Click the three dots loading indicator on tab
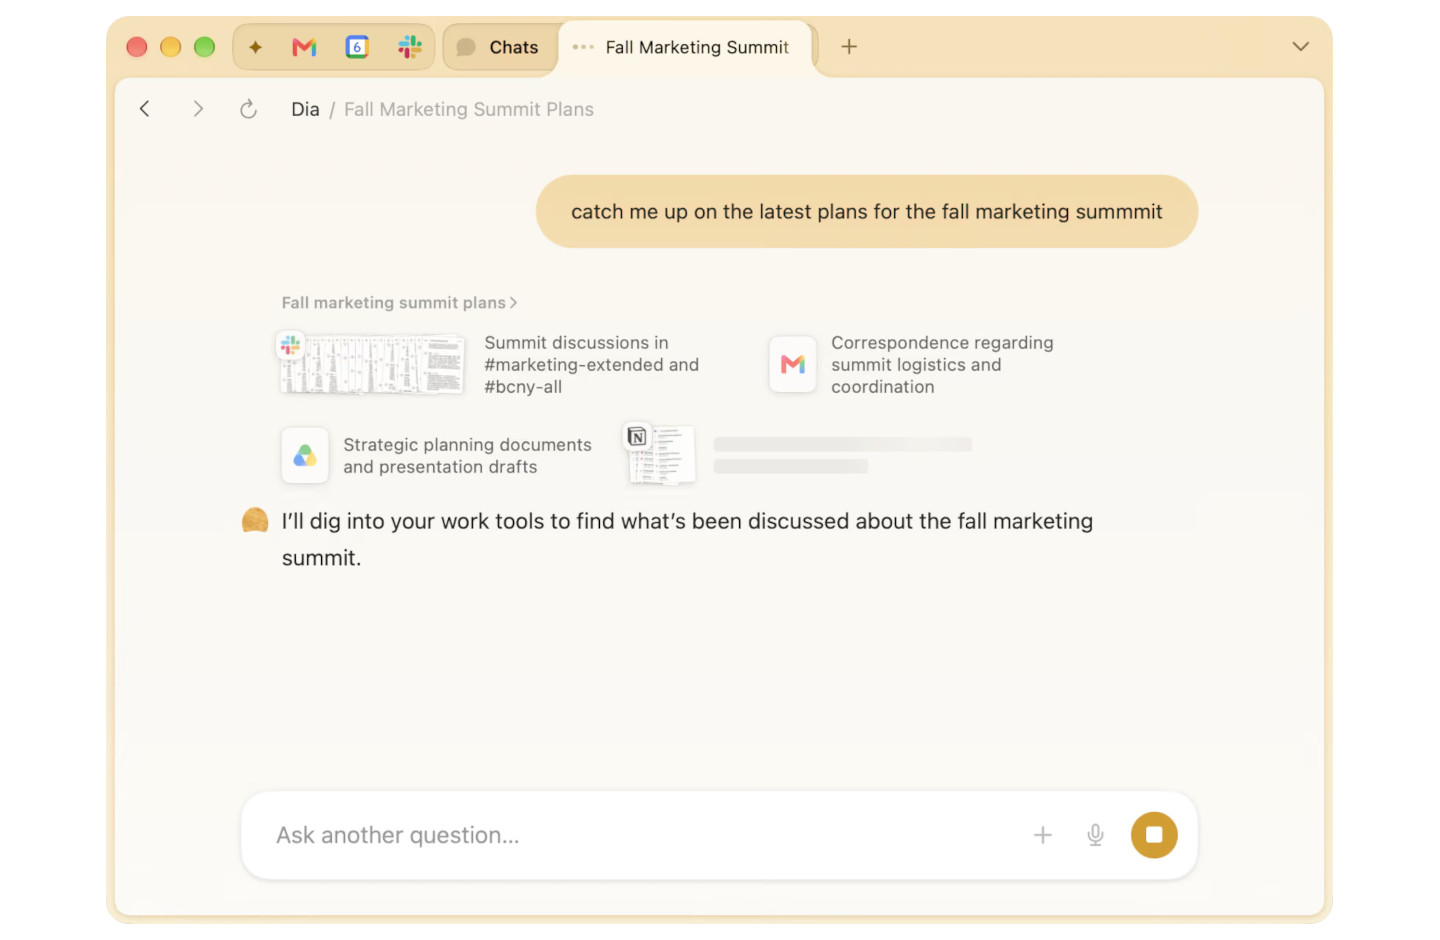This screenshot has width=1440, height=940. coord(583,47)
